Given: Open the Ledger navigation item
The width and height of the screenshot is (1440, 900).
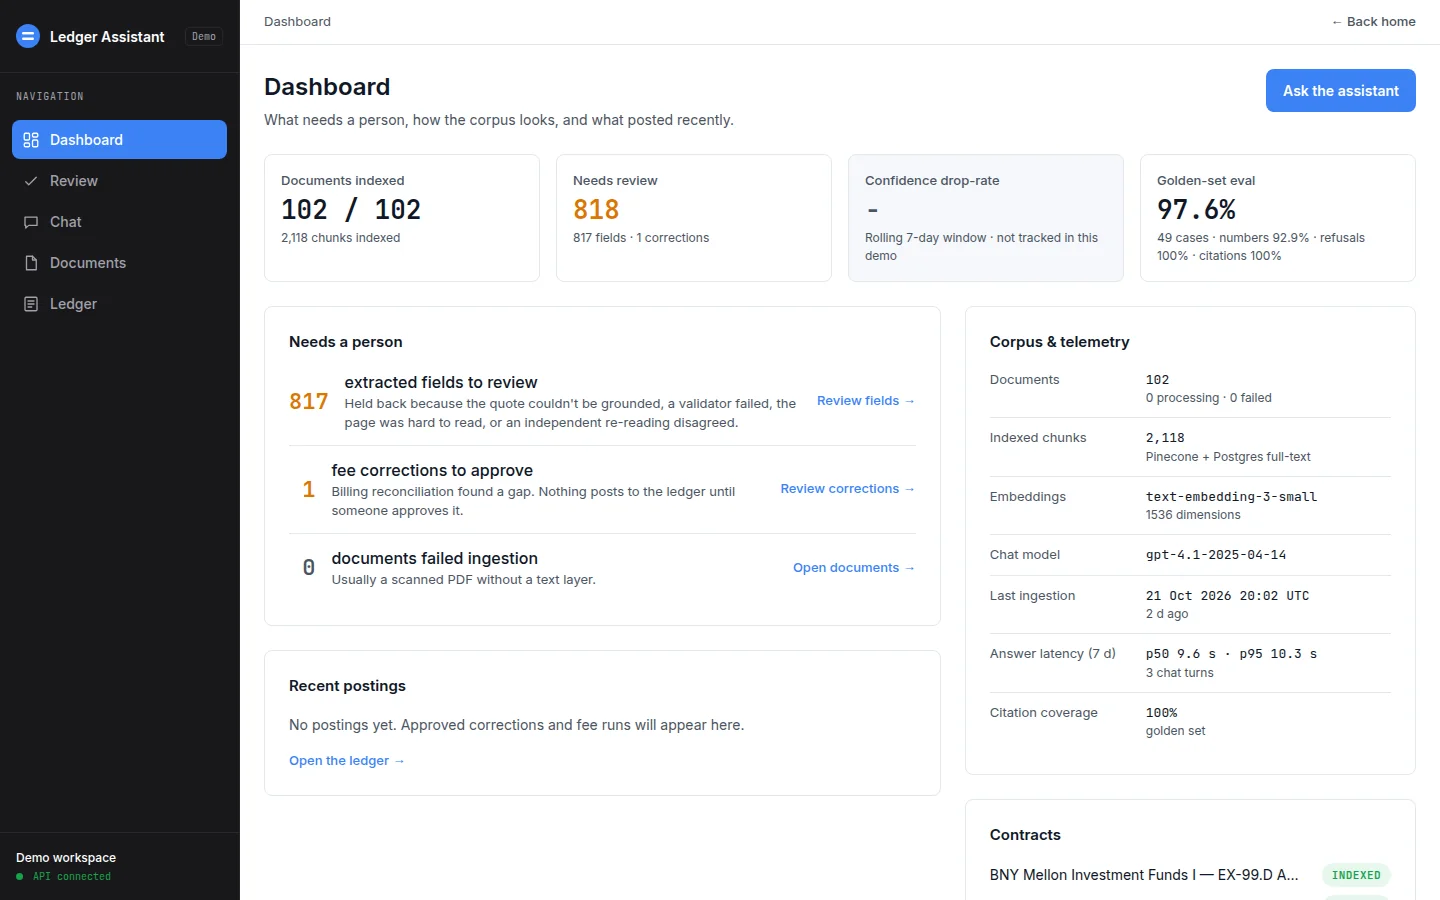Looking at the screenshot, I should click(119, 304).
